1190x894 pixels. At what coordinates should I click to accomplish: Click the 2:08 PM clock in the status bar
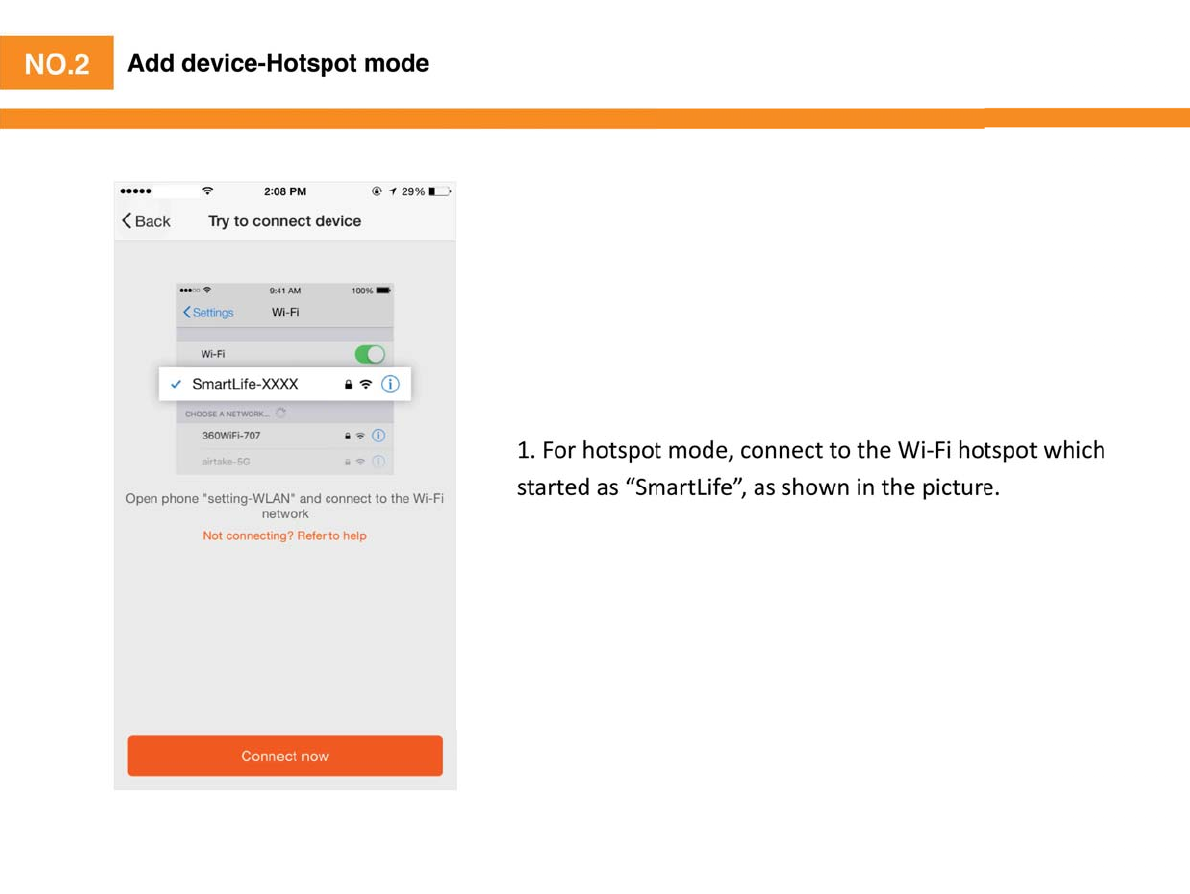pyautogui.click(x=285, y=191)
